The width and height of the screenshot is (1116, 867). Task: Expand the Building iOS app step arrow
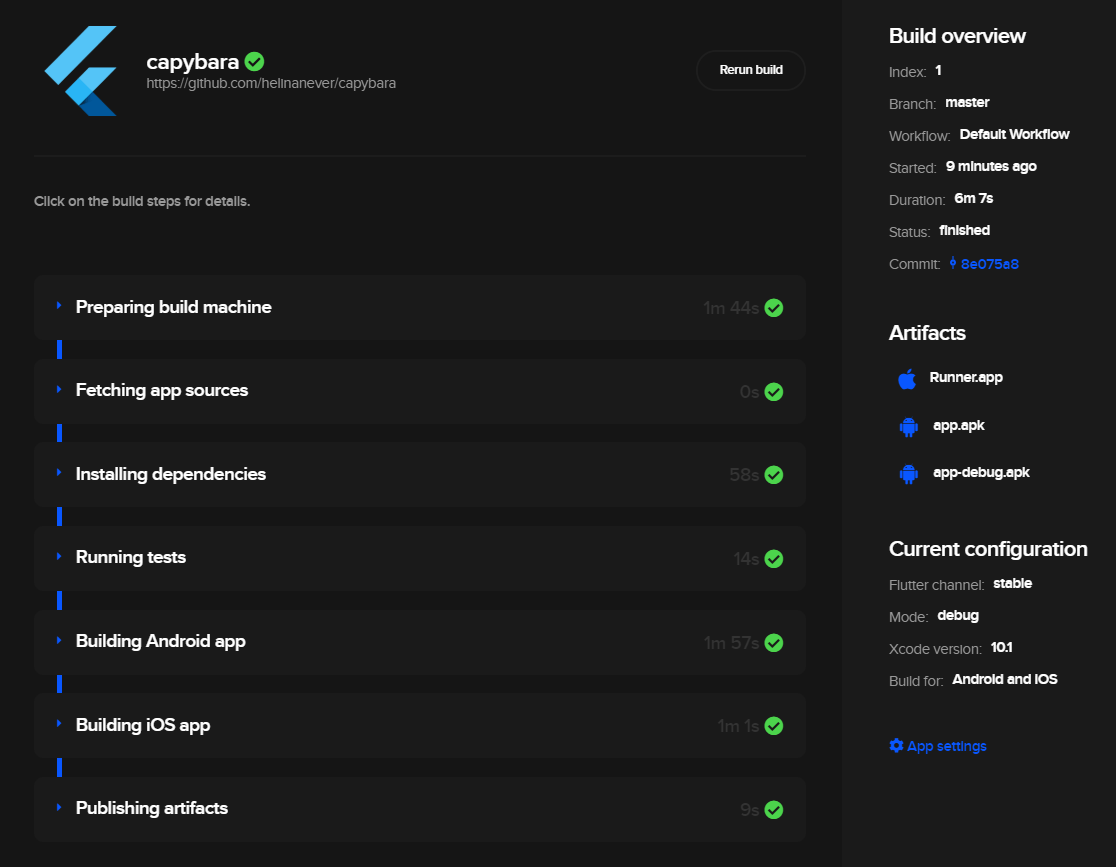pos(59,723)
